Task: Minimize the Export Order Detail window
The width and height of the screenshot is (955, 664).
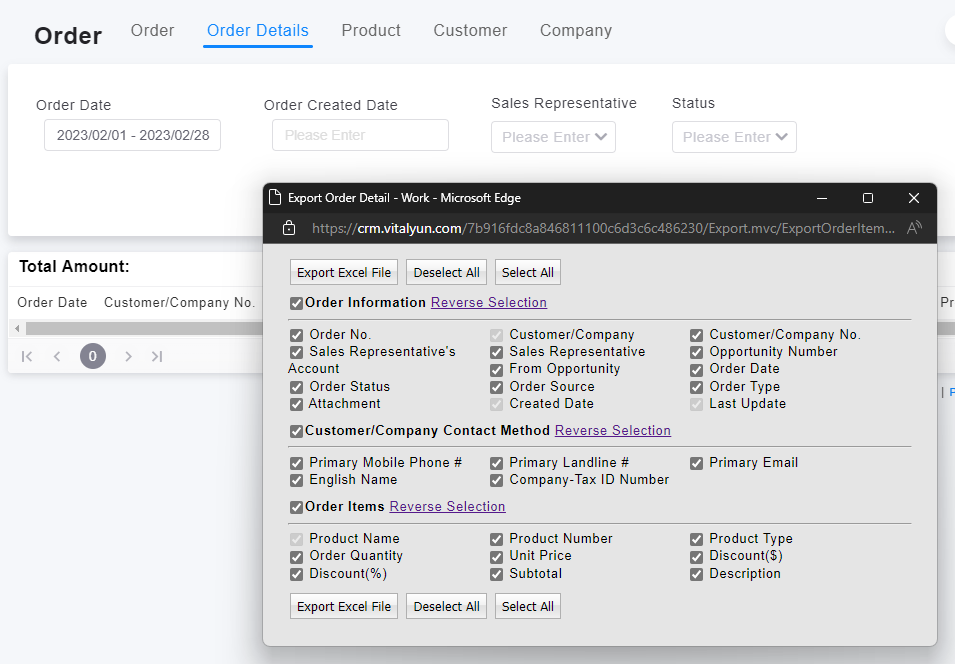Action: (822, 198)
